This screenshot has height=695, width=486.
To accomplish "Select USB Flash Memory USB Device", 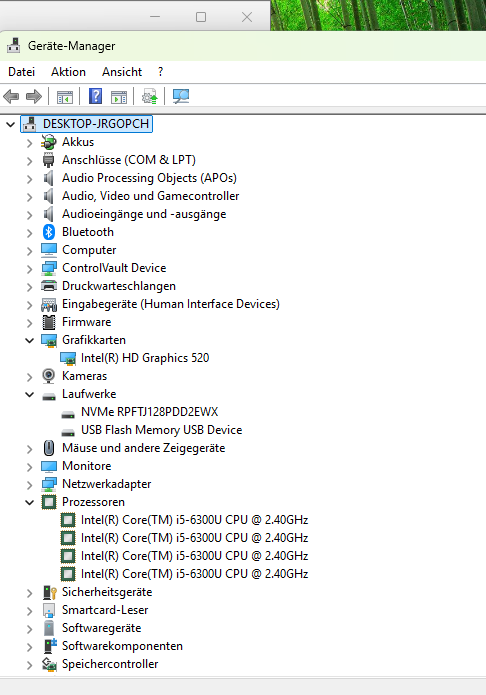I will [161, 430].
